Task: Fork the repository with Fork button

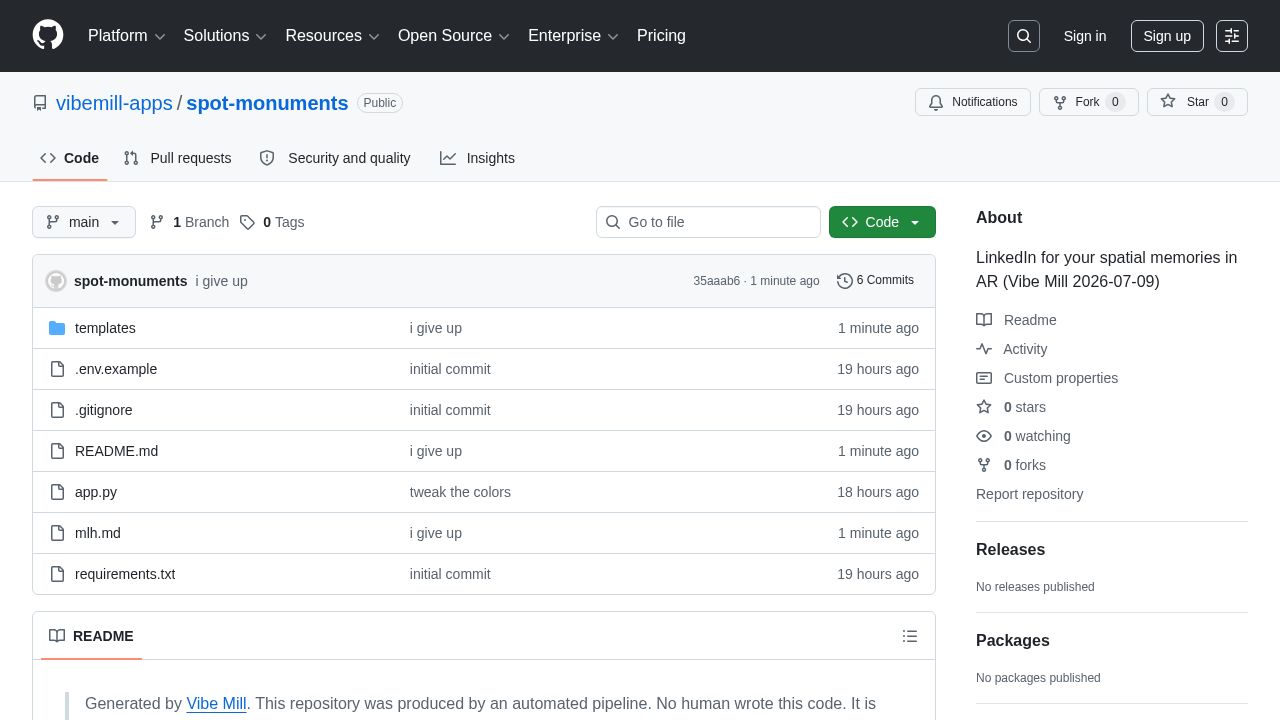Action: [1088, 102]
